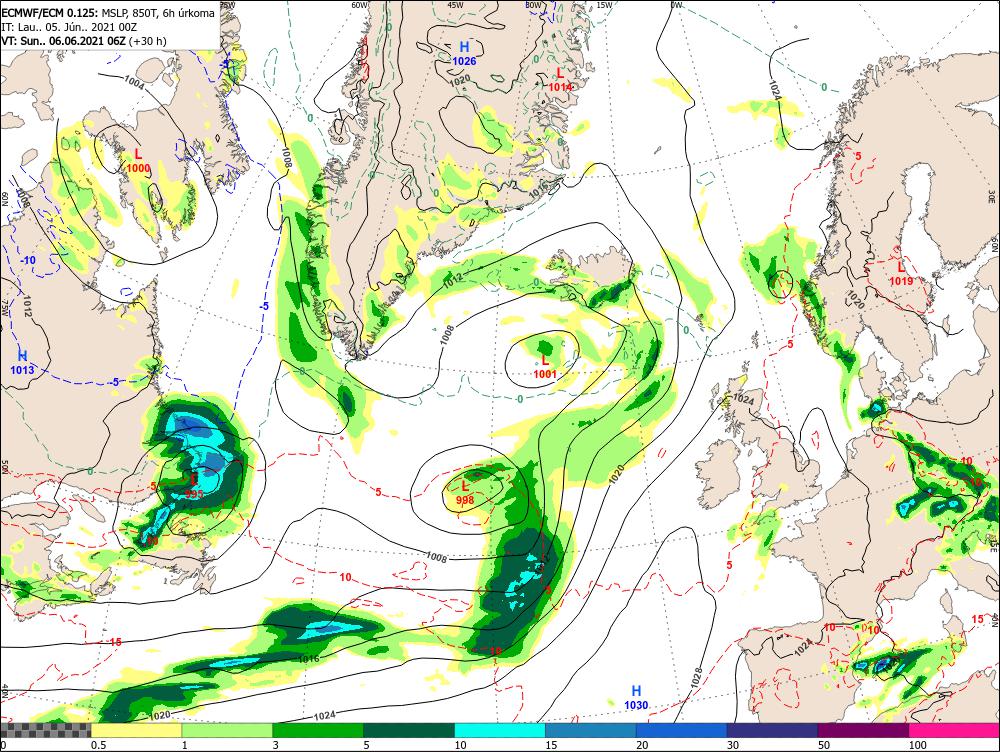
Task: Click the purple 50–100 mm legend swatch
Action: (x=864, y=730)
